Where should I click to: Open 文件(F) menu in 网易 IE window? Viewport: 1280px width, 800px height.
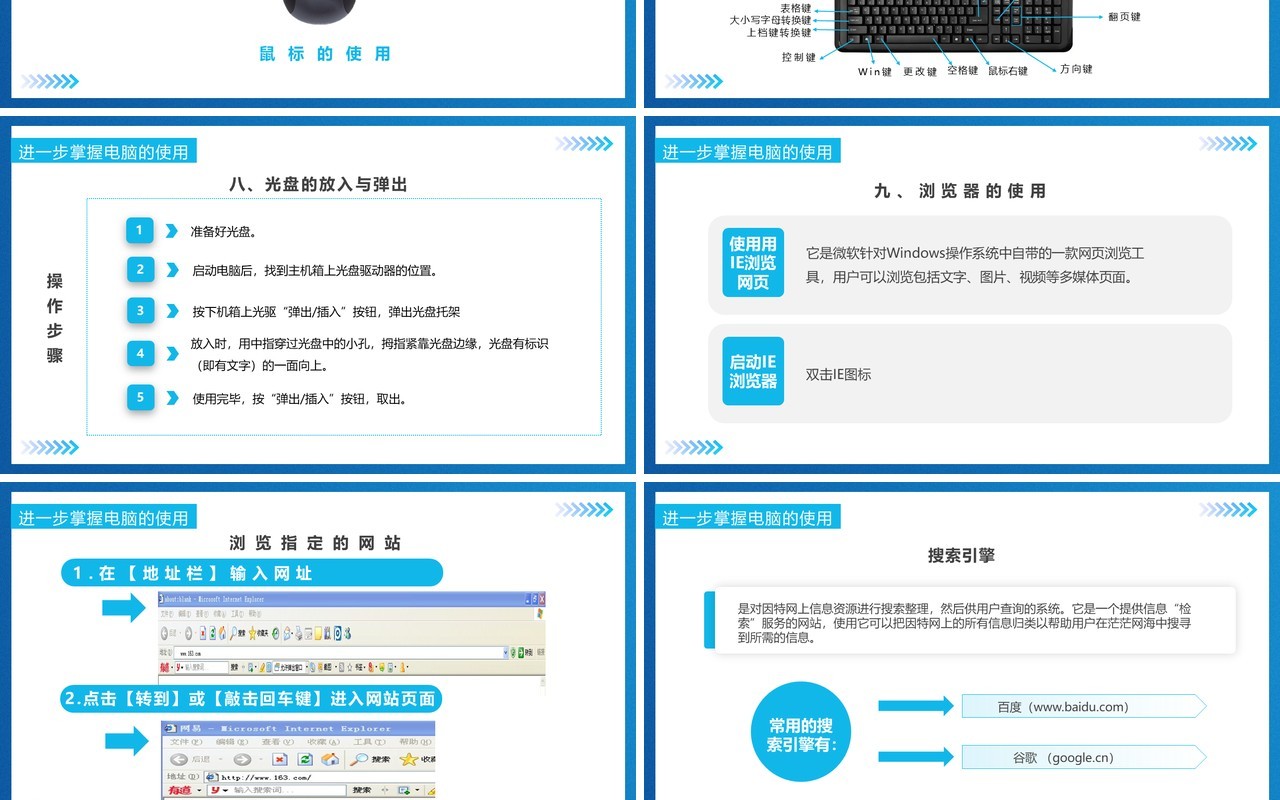click(x=186, y=742)
